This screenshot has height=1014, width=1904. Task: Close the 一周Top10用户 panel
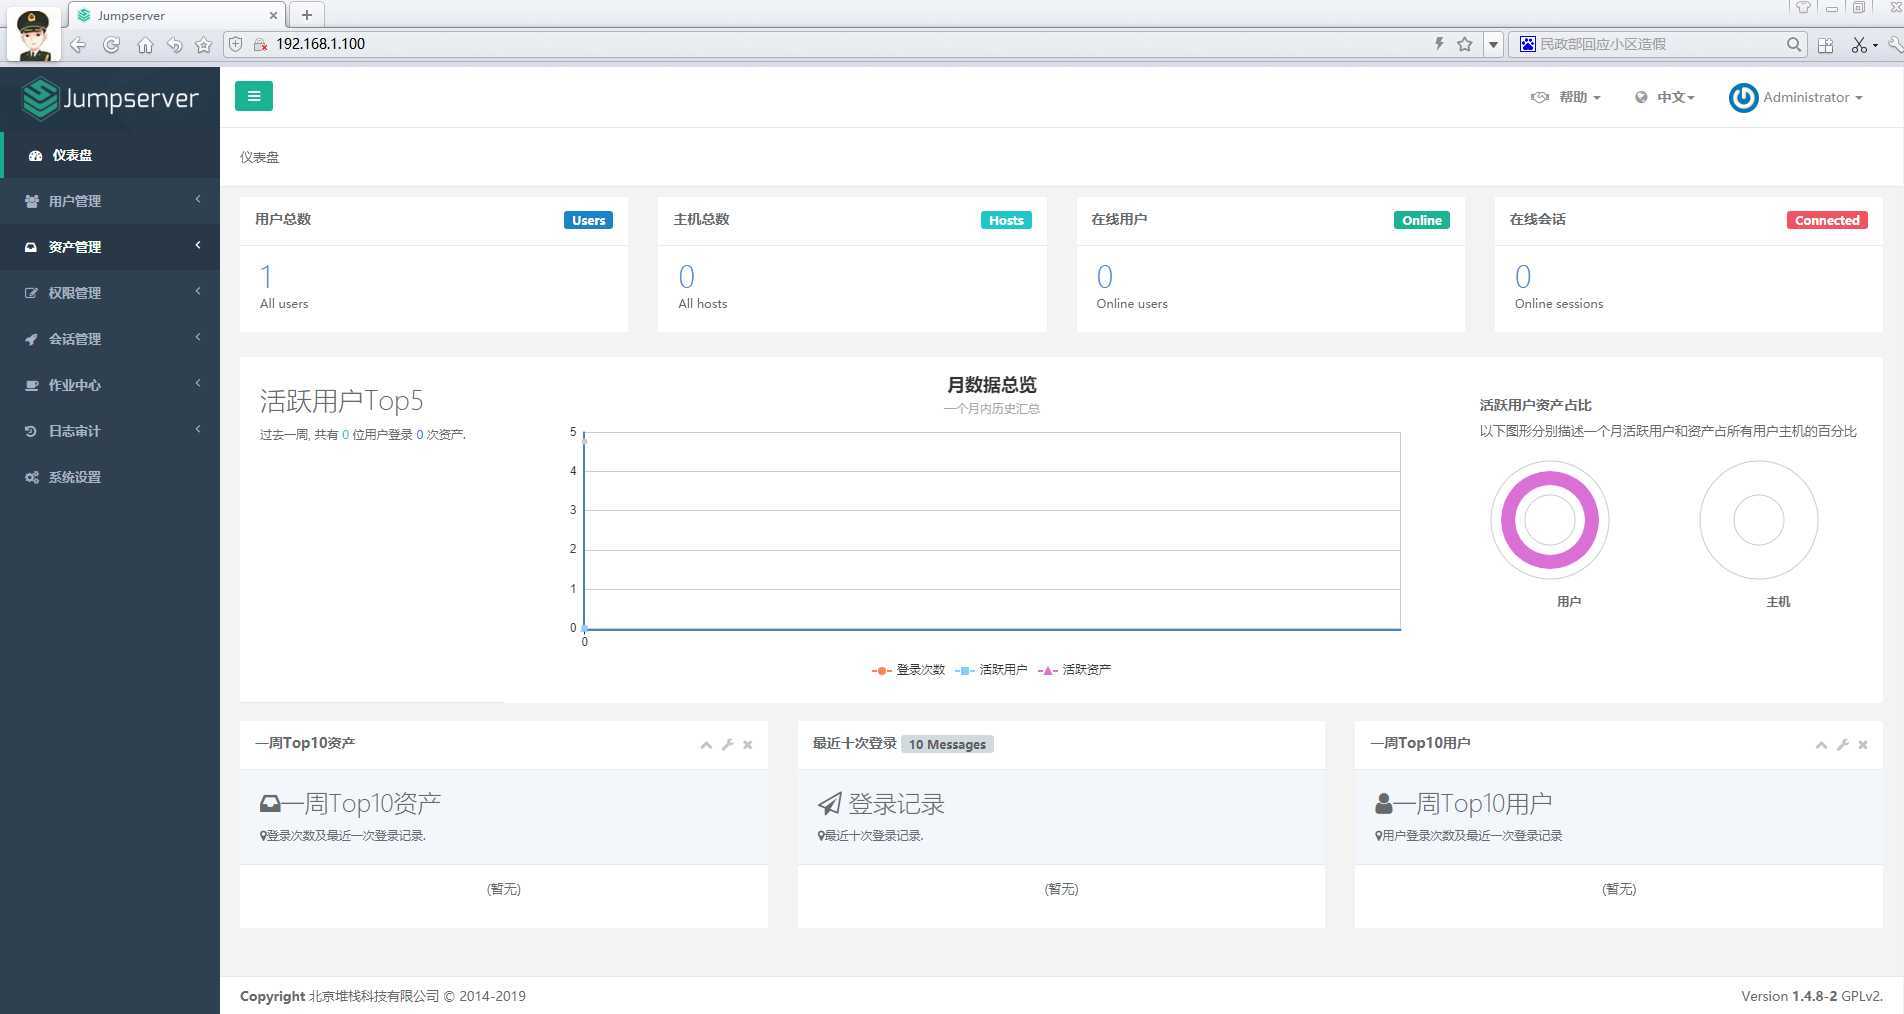[x=1863, y=745]
